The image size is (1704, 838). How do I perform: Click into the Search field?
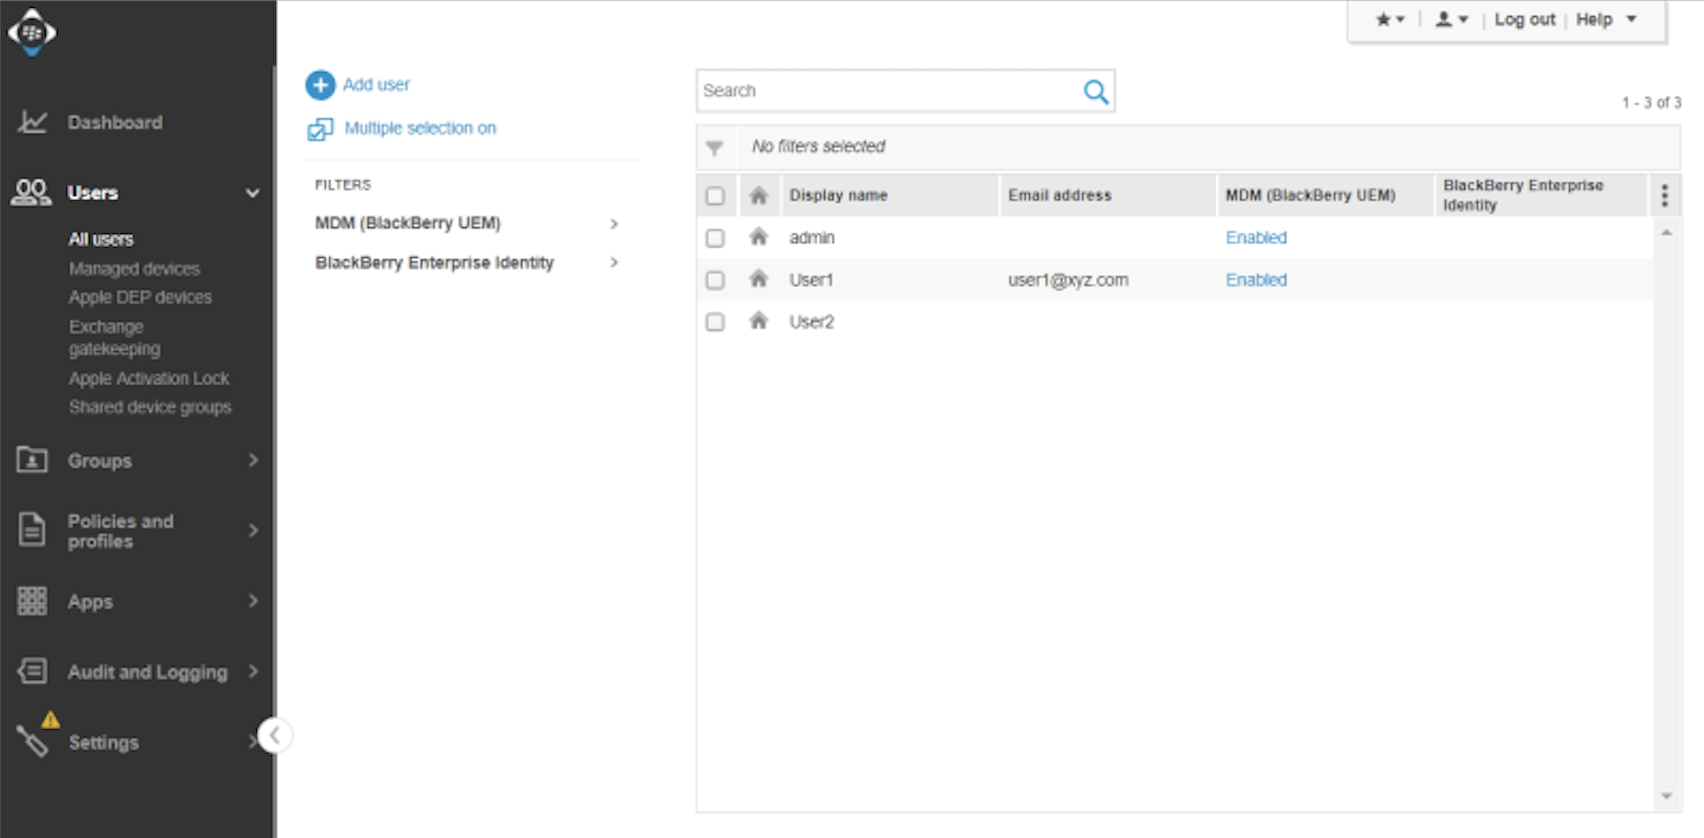885,91
